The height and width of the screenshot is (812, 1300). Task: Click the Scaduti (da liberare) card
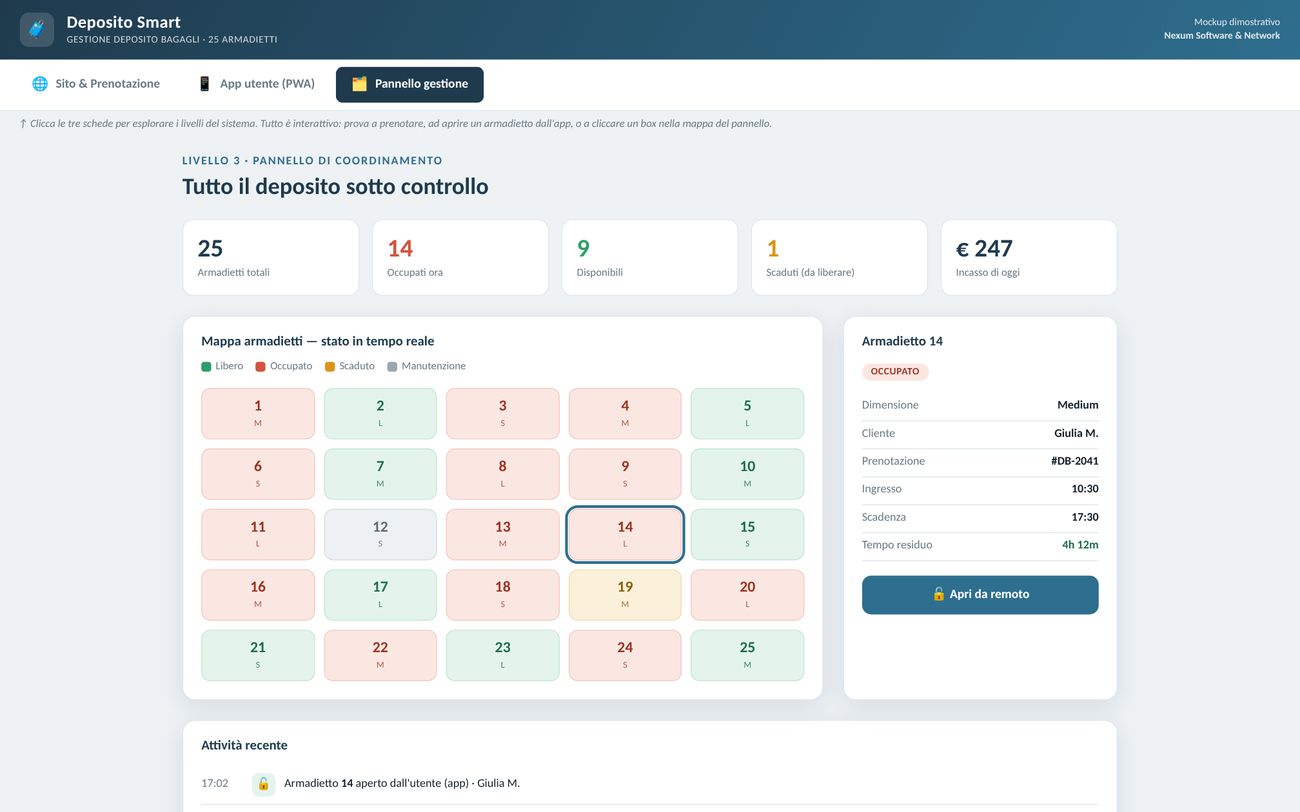point(839,258)
